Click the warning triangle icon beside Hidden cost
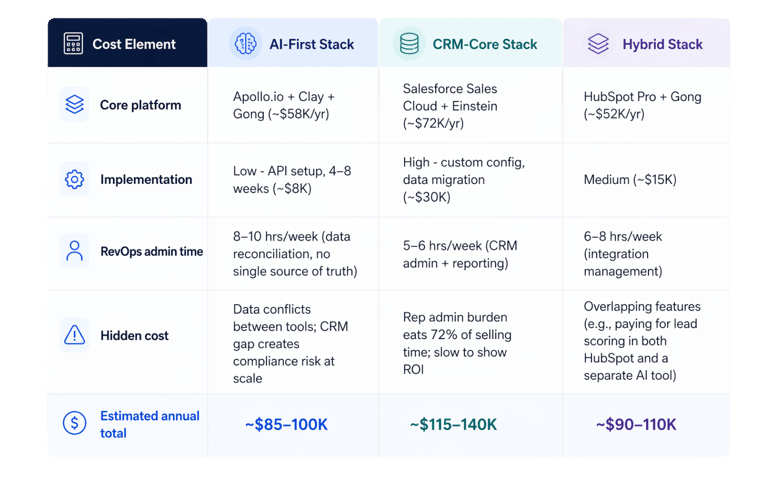The image size is (768, 487). pos(73,336)
